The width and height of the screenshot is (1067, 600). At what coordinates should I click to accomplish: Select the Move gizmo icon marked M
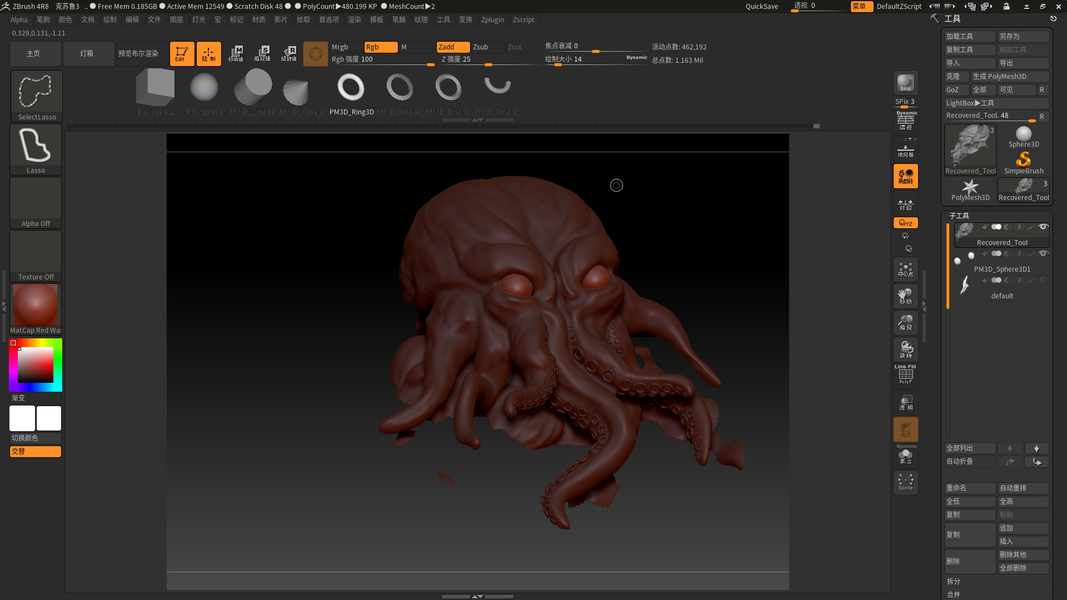(236, 54)
